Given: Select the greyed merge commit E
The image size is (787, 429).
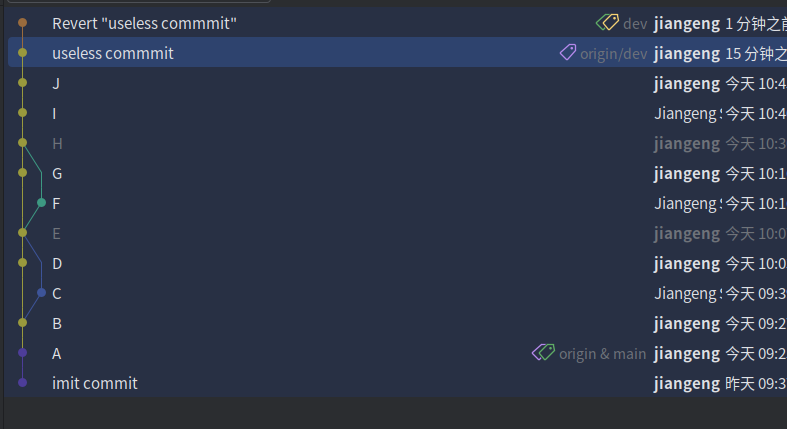Looking at the screenshot, I should 398,233.
